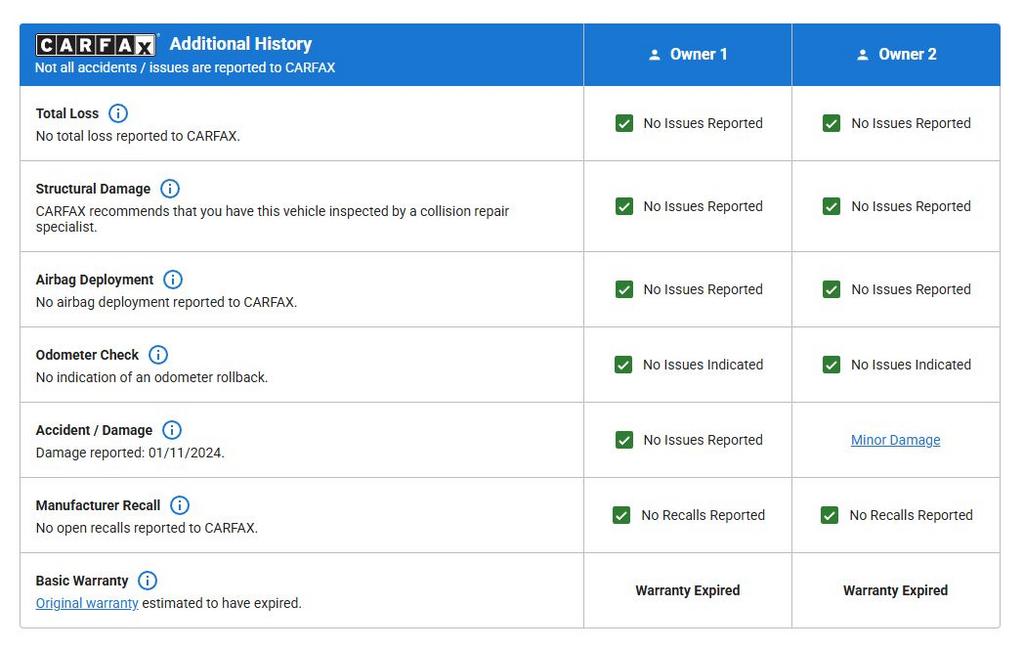Click the Basic Warranty info icon
1024x649 pixels.
pyautogui.click(x=147, y=580)
